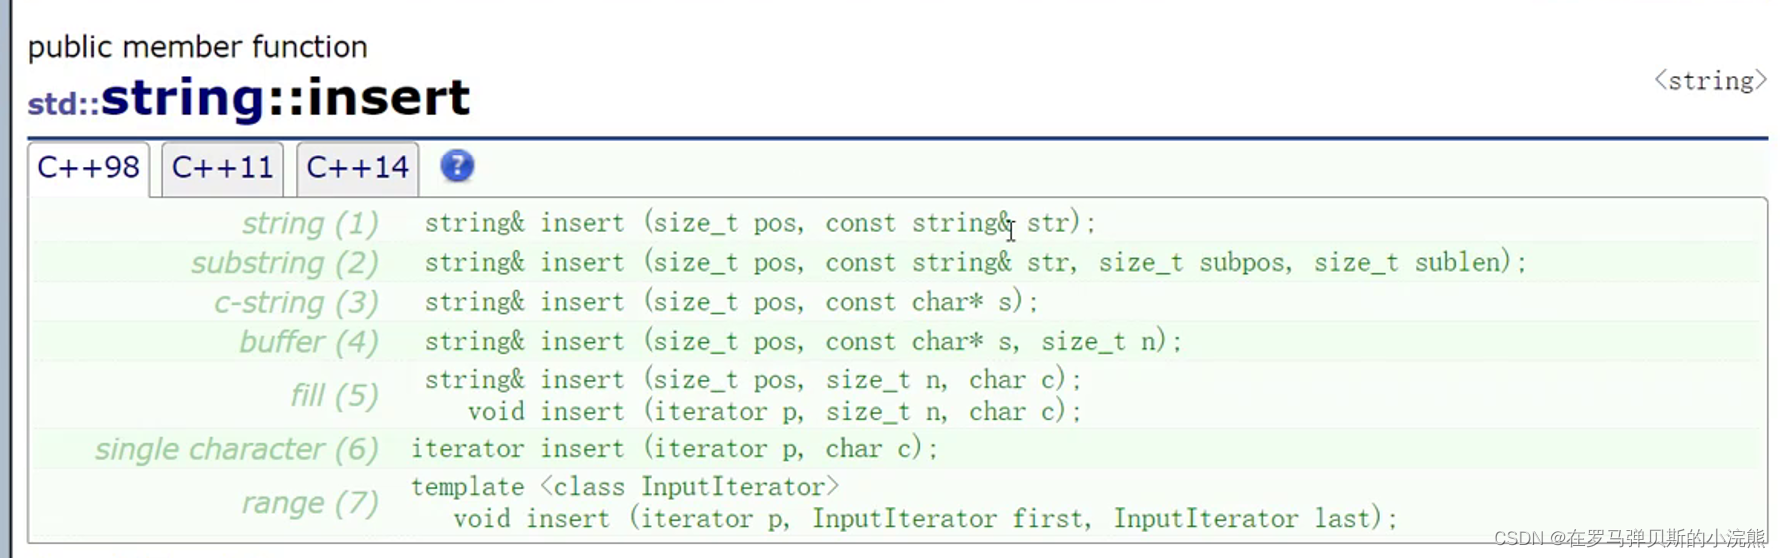Click the blue help question mark icon
This screenshot has height=558, width=1780.
point(457,166)
